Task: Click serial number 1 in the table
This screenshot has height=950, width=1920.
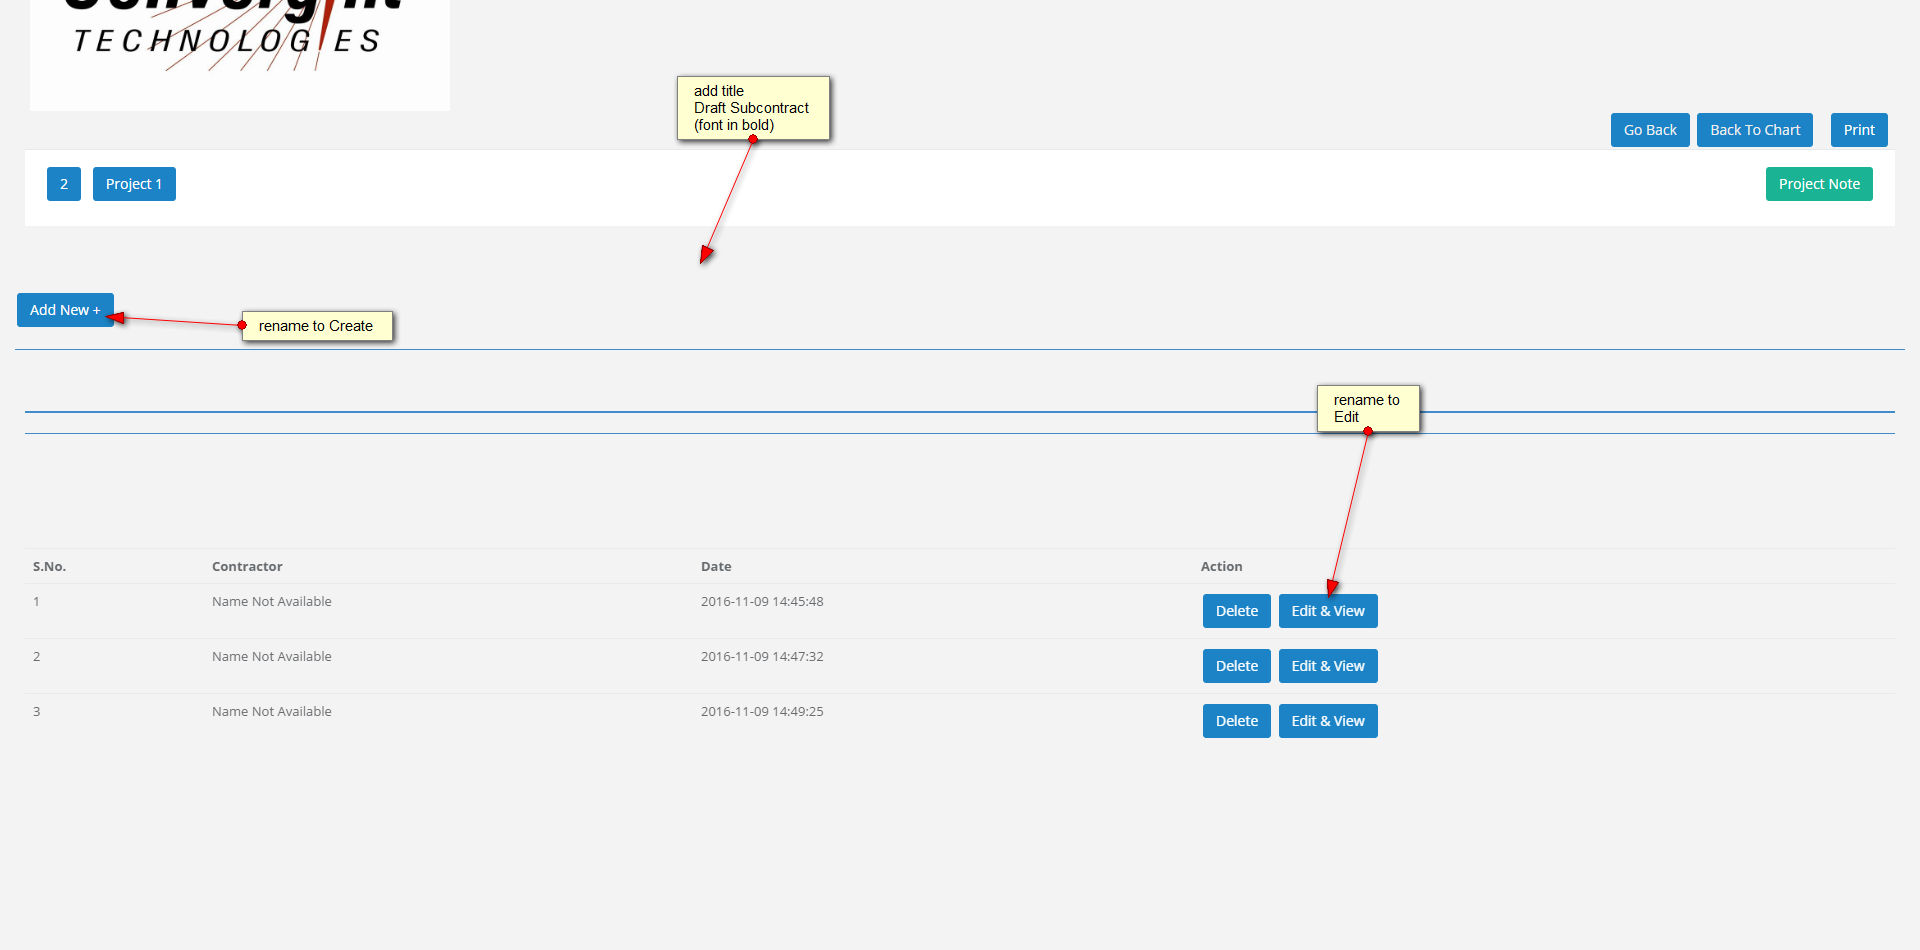Action: (x=37, y=602)
